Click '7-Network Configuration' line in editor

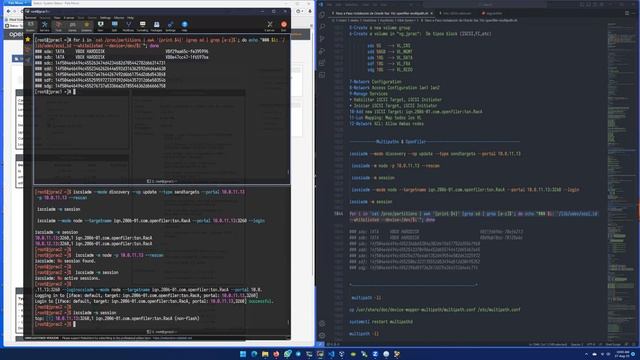click(375, 82)
